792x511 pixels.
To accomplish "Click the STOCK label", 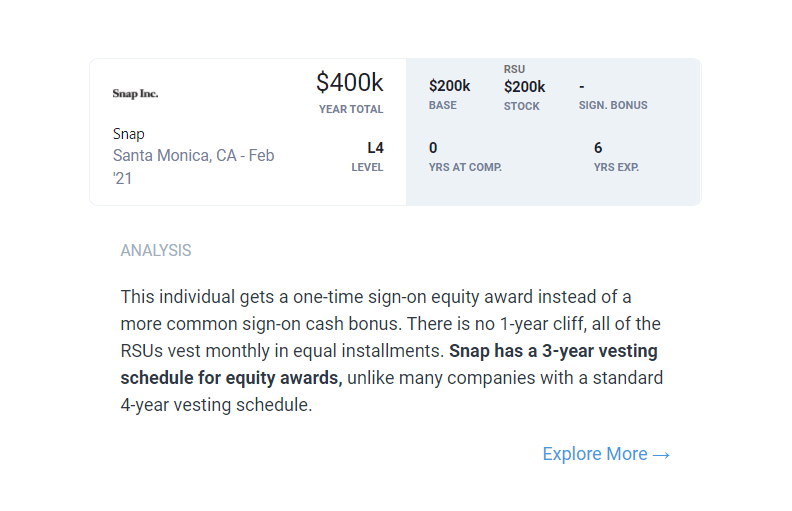I will [521, 106].
